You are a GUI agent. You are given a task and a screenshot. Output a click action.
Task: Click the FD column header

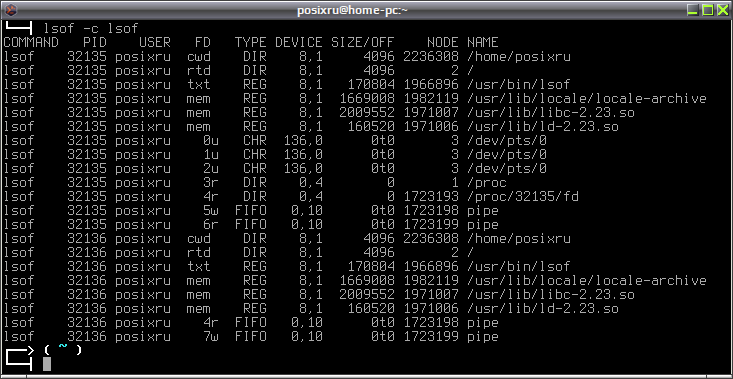202,43
